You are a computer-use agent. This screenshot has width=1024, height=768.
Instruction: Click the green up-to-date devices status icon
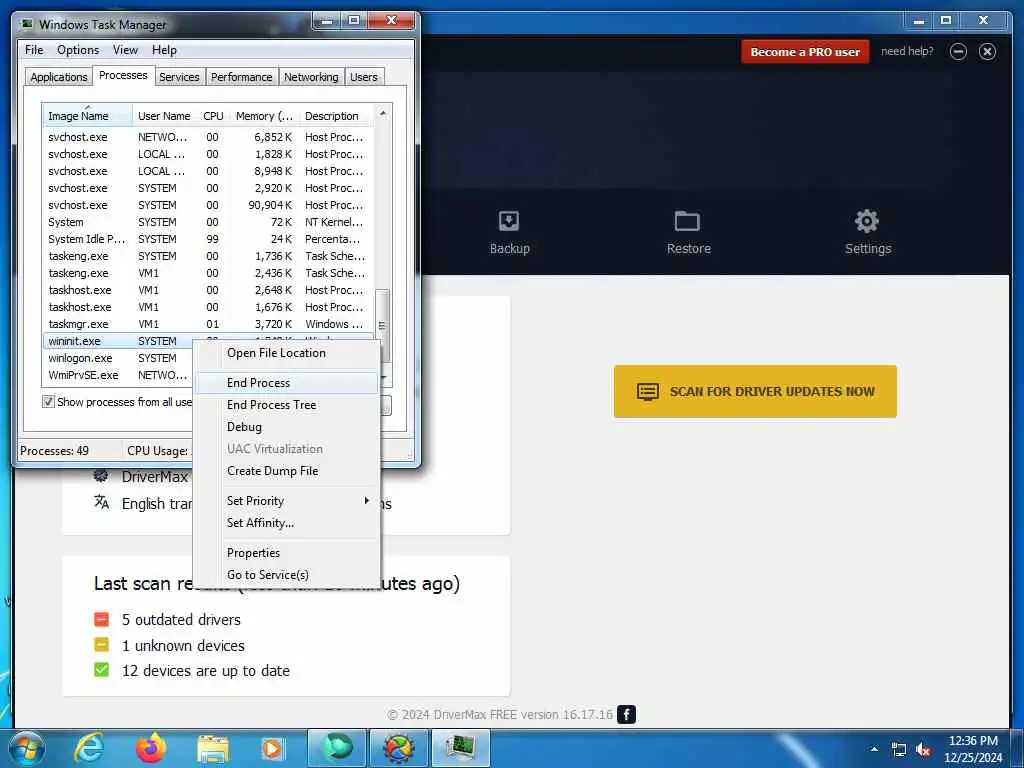(x=101, y=670)
